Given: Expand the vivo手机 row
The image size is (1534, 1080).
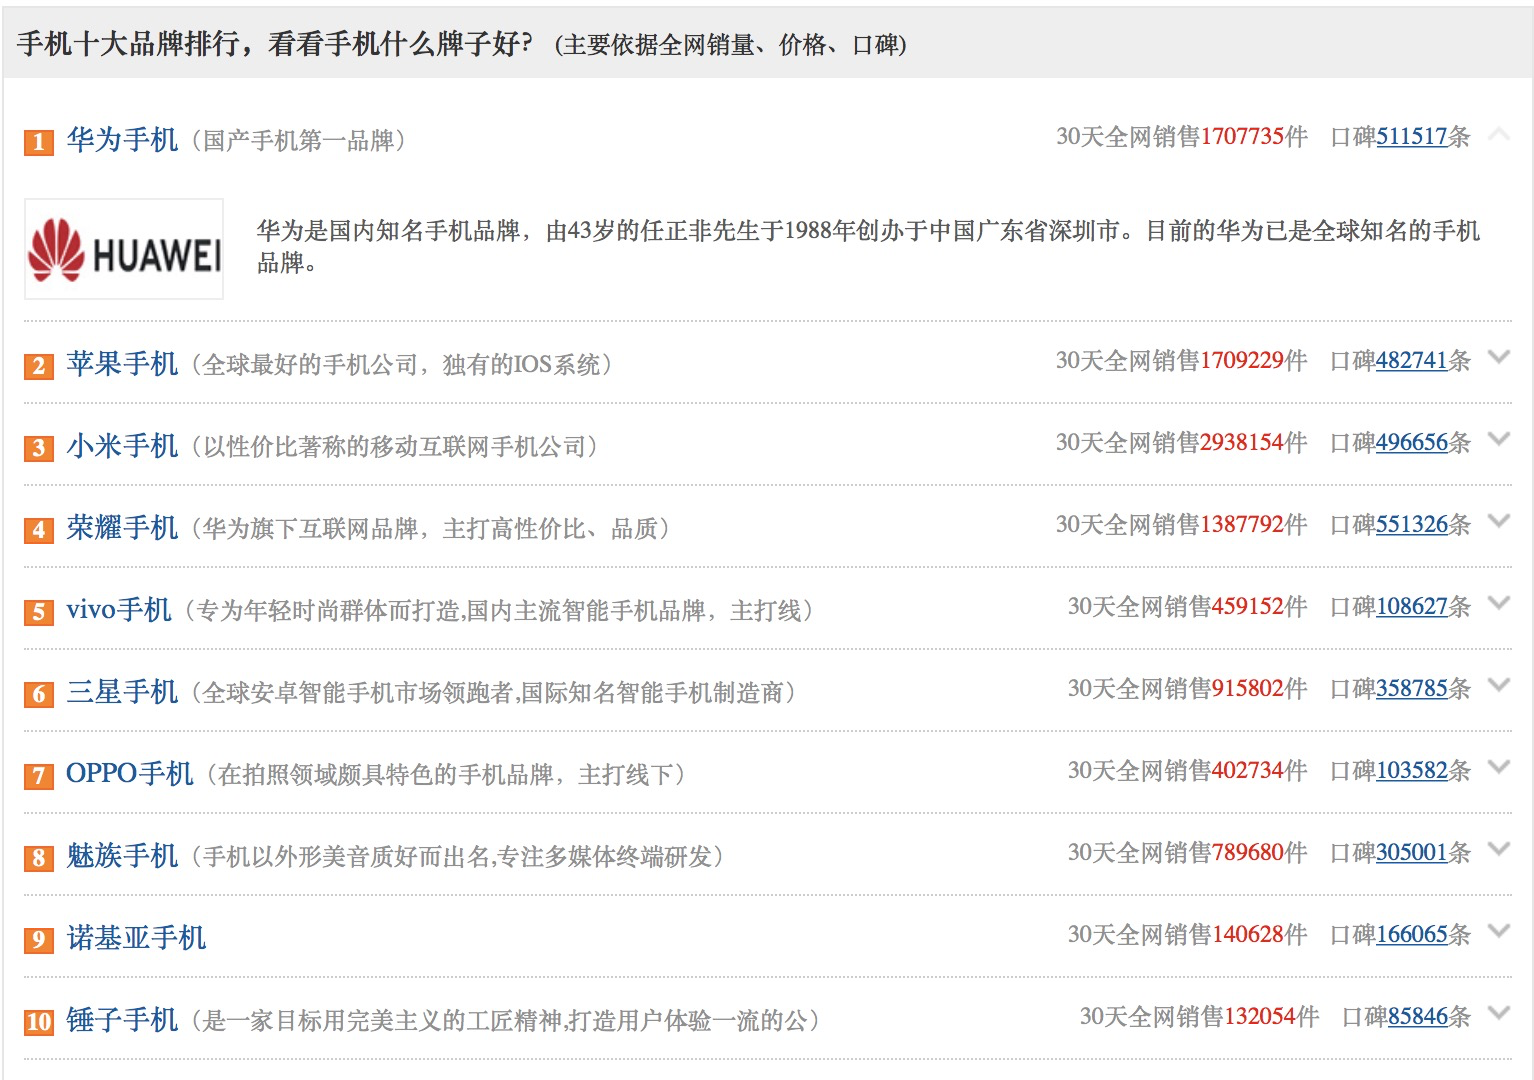Looking at the screenshot, I should tap(1498, 603).
